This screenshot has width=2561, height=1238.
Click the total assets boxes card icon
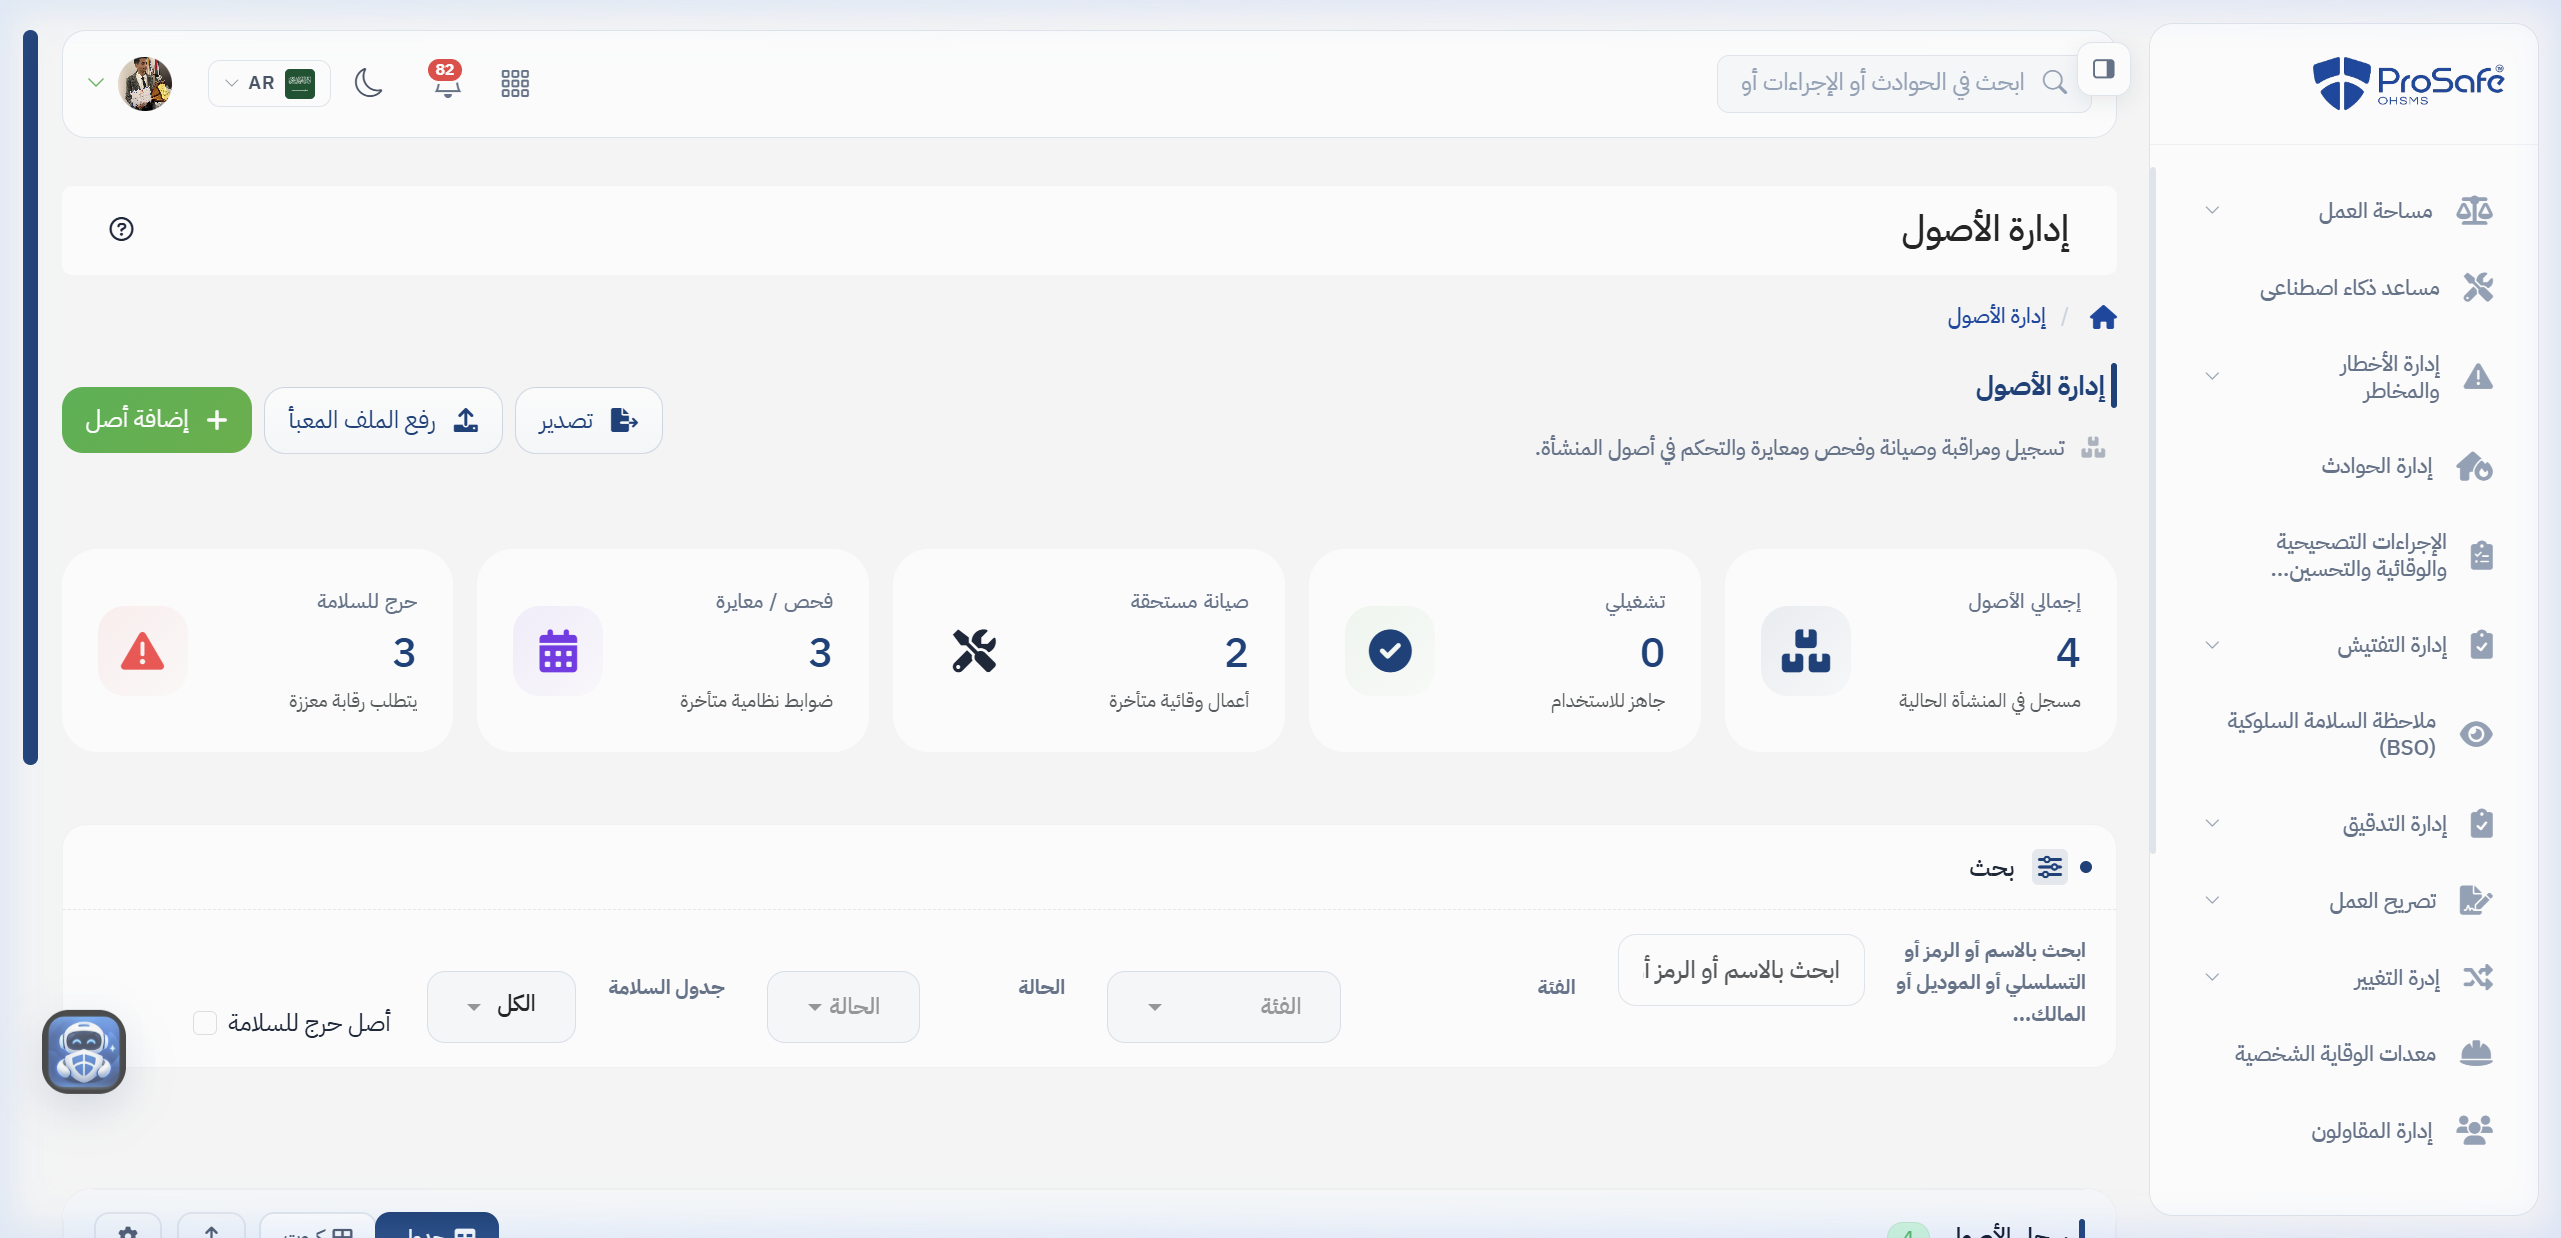tap(1806, 651)
